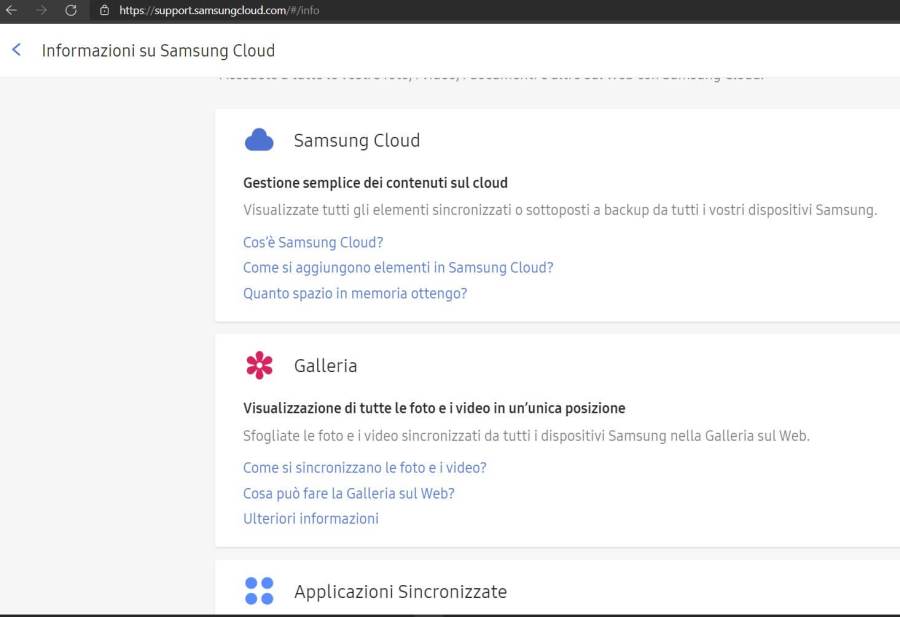Screen dimensions: 900x617
Task: Click the "Galleria" section heading
Action: point(325,366)
